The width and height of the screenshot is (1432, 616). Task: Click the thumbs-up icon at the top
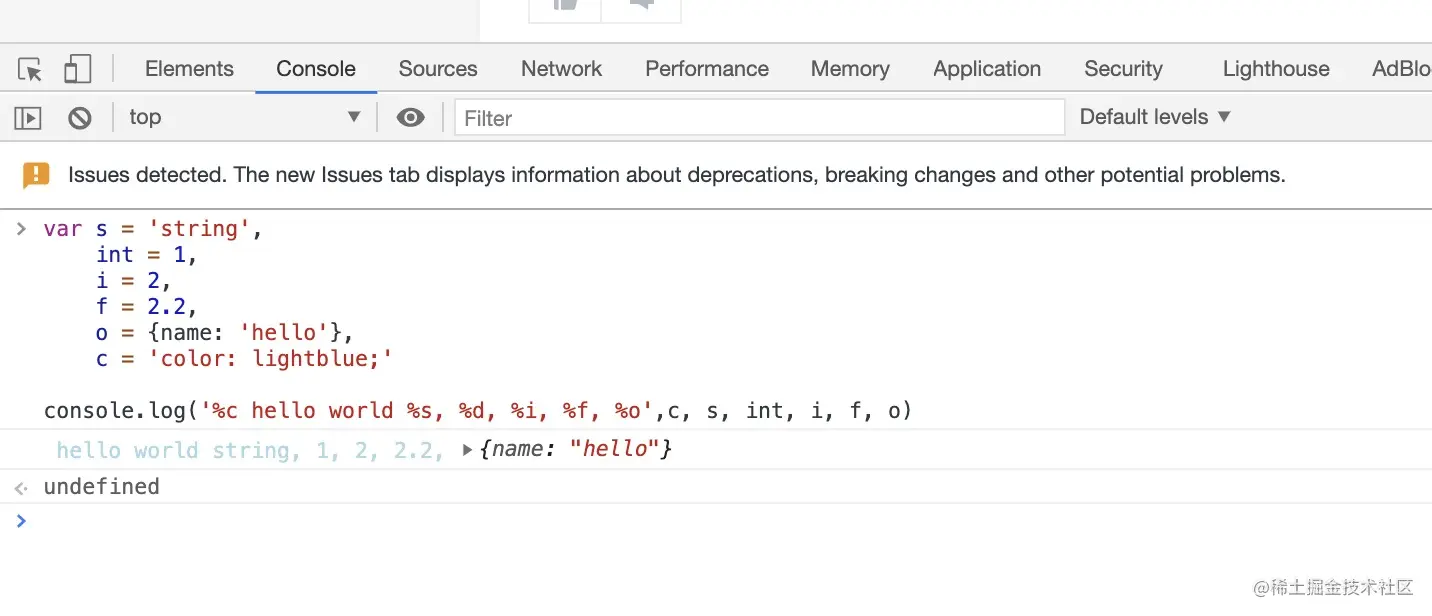(566, 5)
